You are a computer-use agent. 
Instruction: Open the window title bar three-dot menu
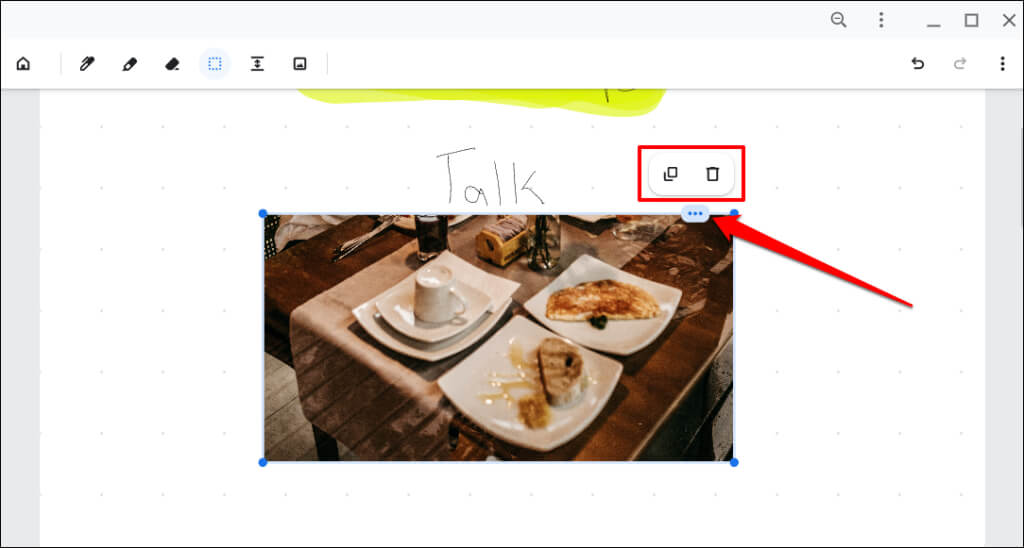pyautogui.click(x=881, y=20)
